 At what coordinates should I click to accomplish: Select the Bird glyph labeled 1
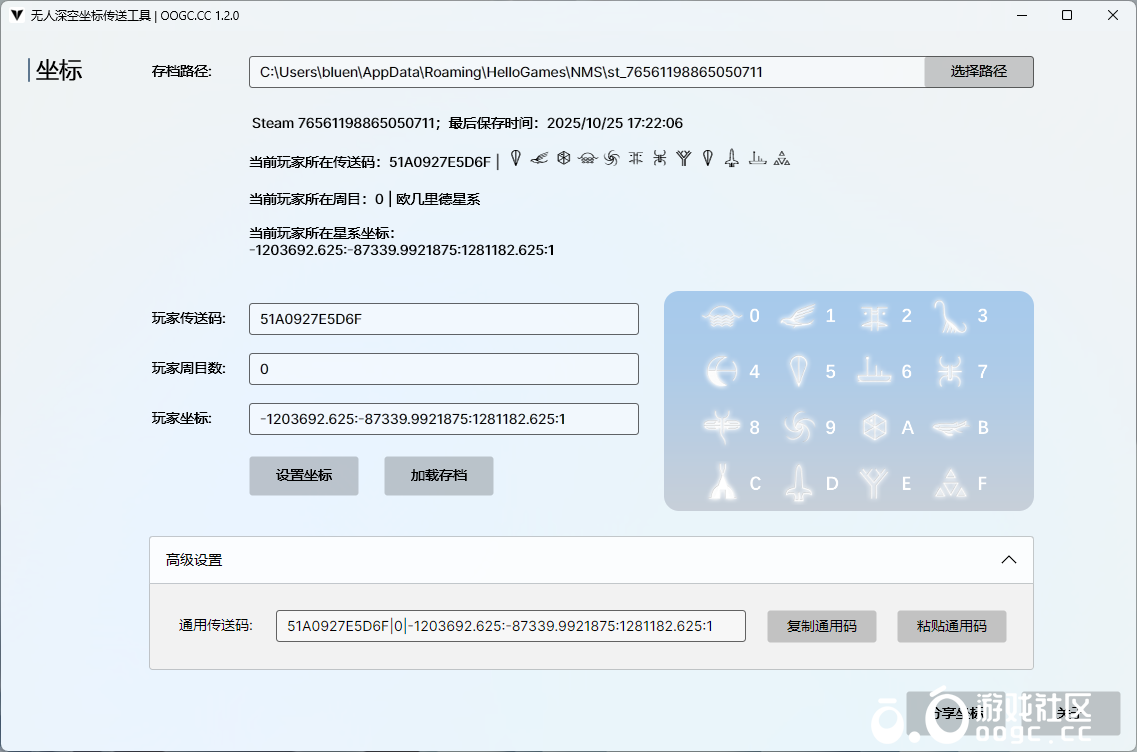pyautogui.click(x=797, y=316)
